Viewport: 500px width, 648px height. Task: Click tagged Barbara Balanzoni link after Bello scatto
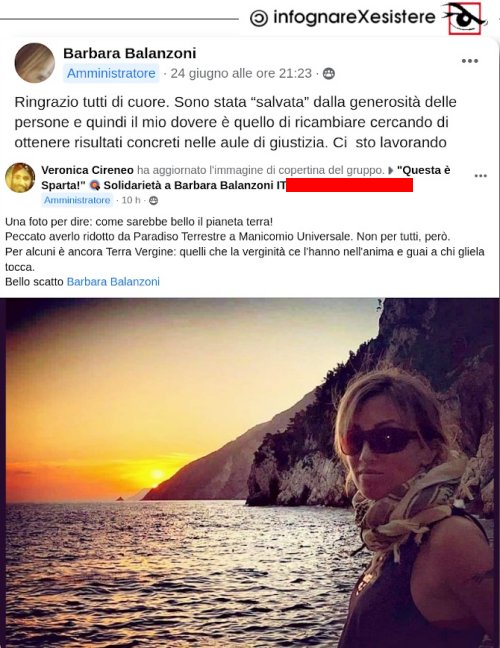pos(113,282)
